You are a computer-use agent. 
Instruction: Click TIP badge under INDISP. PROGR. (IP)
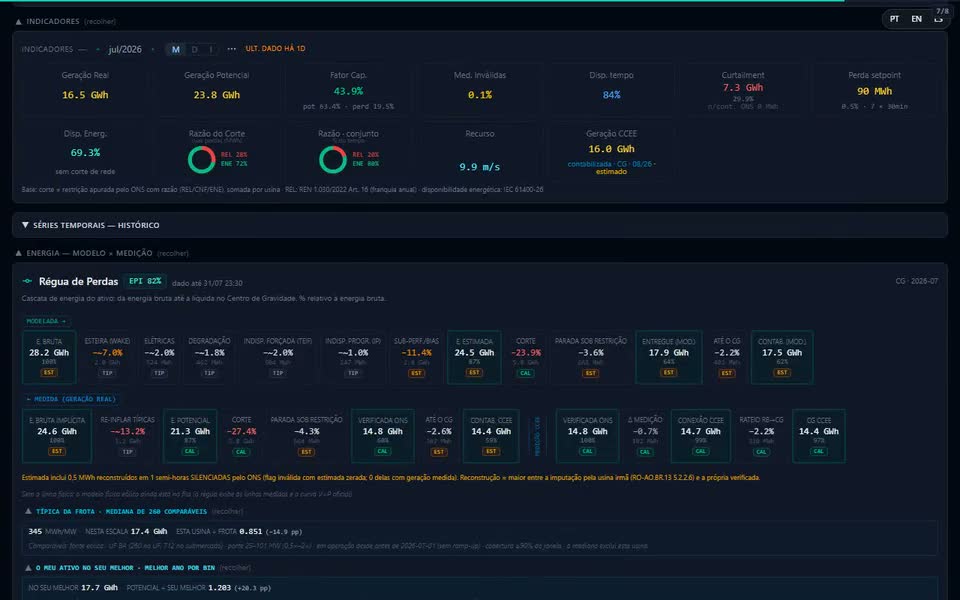pos(353,372)
